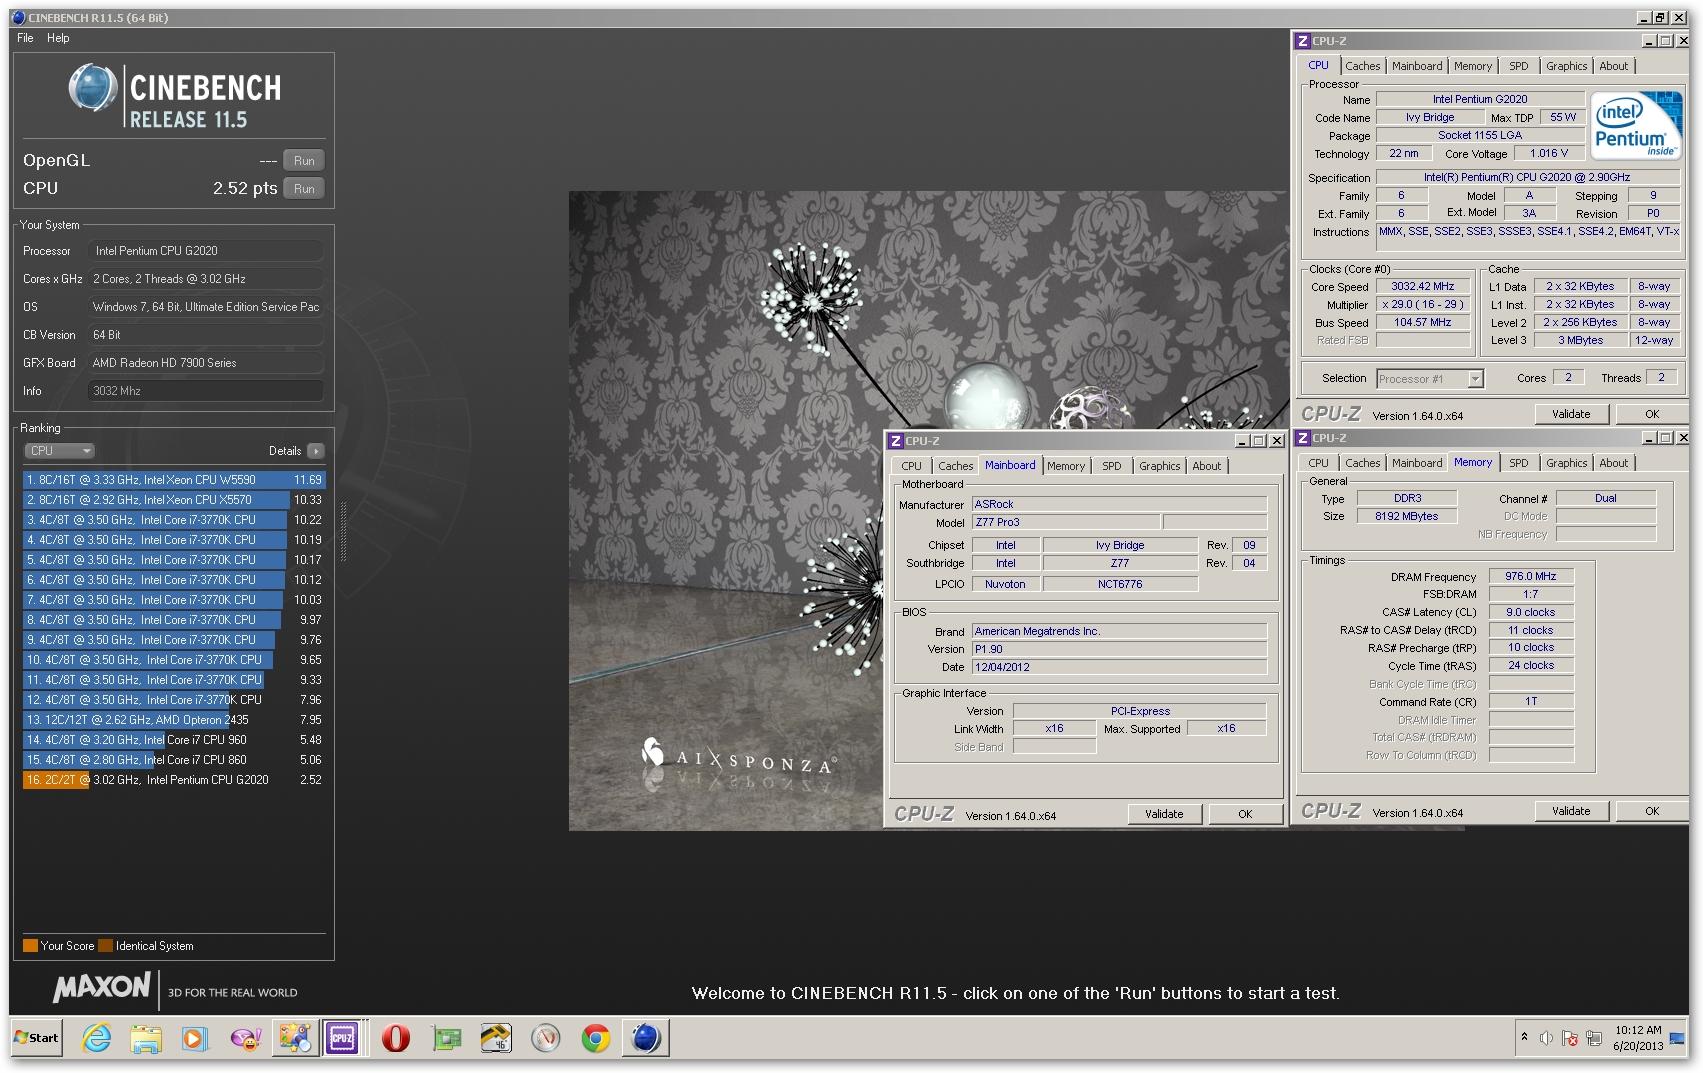
Task: Click the GFX Board value AMD Radeon HD 7900
Action: 206,363
